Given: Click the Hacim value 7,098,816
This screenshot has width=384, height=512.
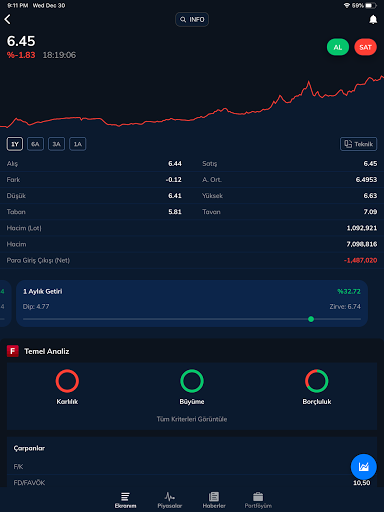Looking at the screenshot, I should pos(362,244).
